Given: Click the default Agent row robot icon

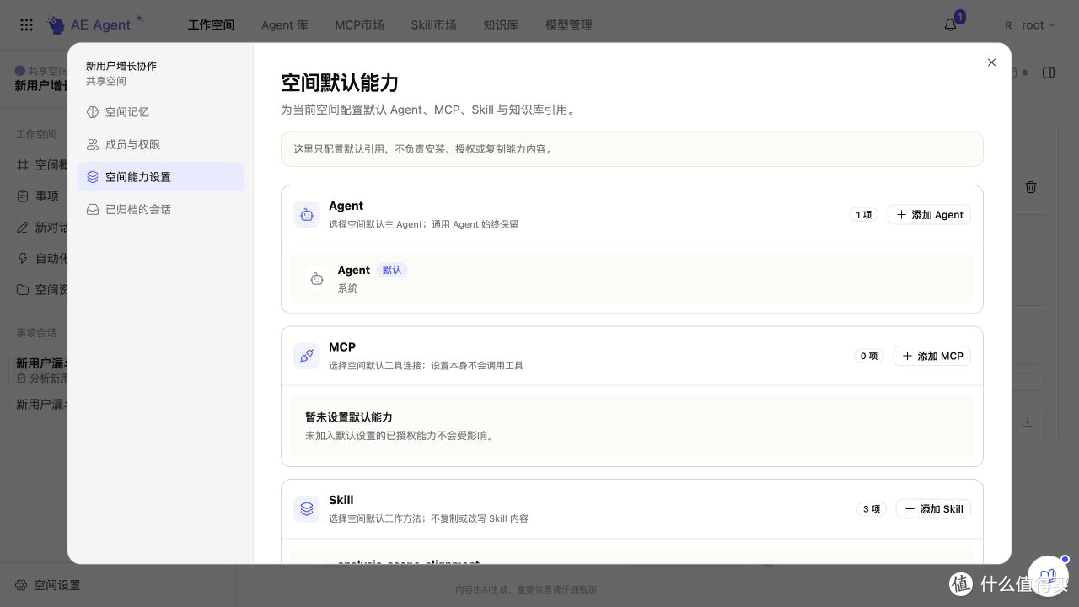Looking at the screenshot, I should click(317, 279).
